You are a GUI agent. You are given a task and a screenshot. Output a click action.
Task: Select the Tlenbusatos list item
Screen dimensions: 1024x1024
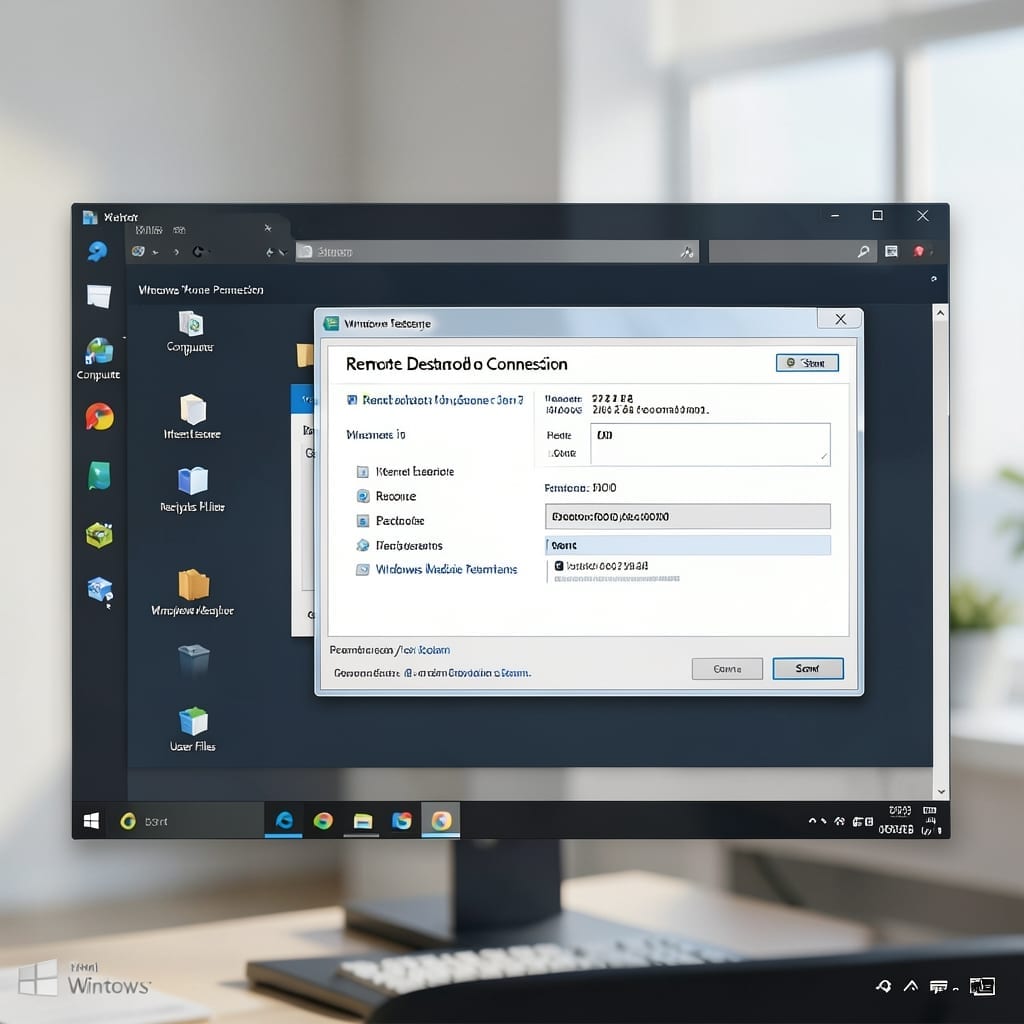point(399,545)
